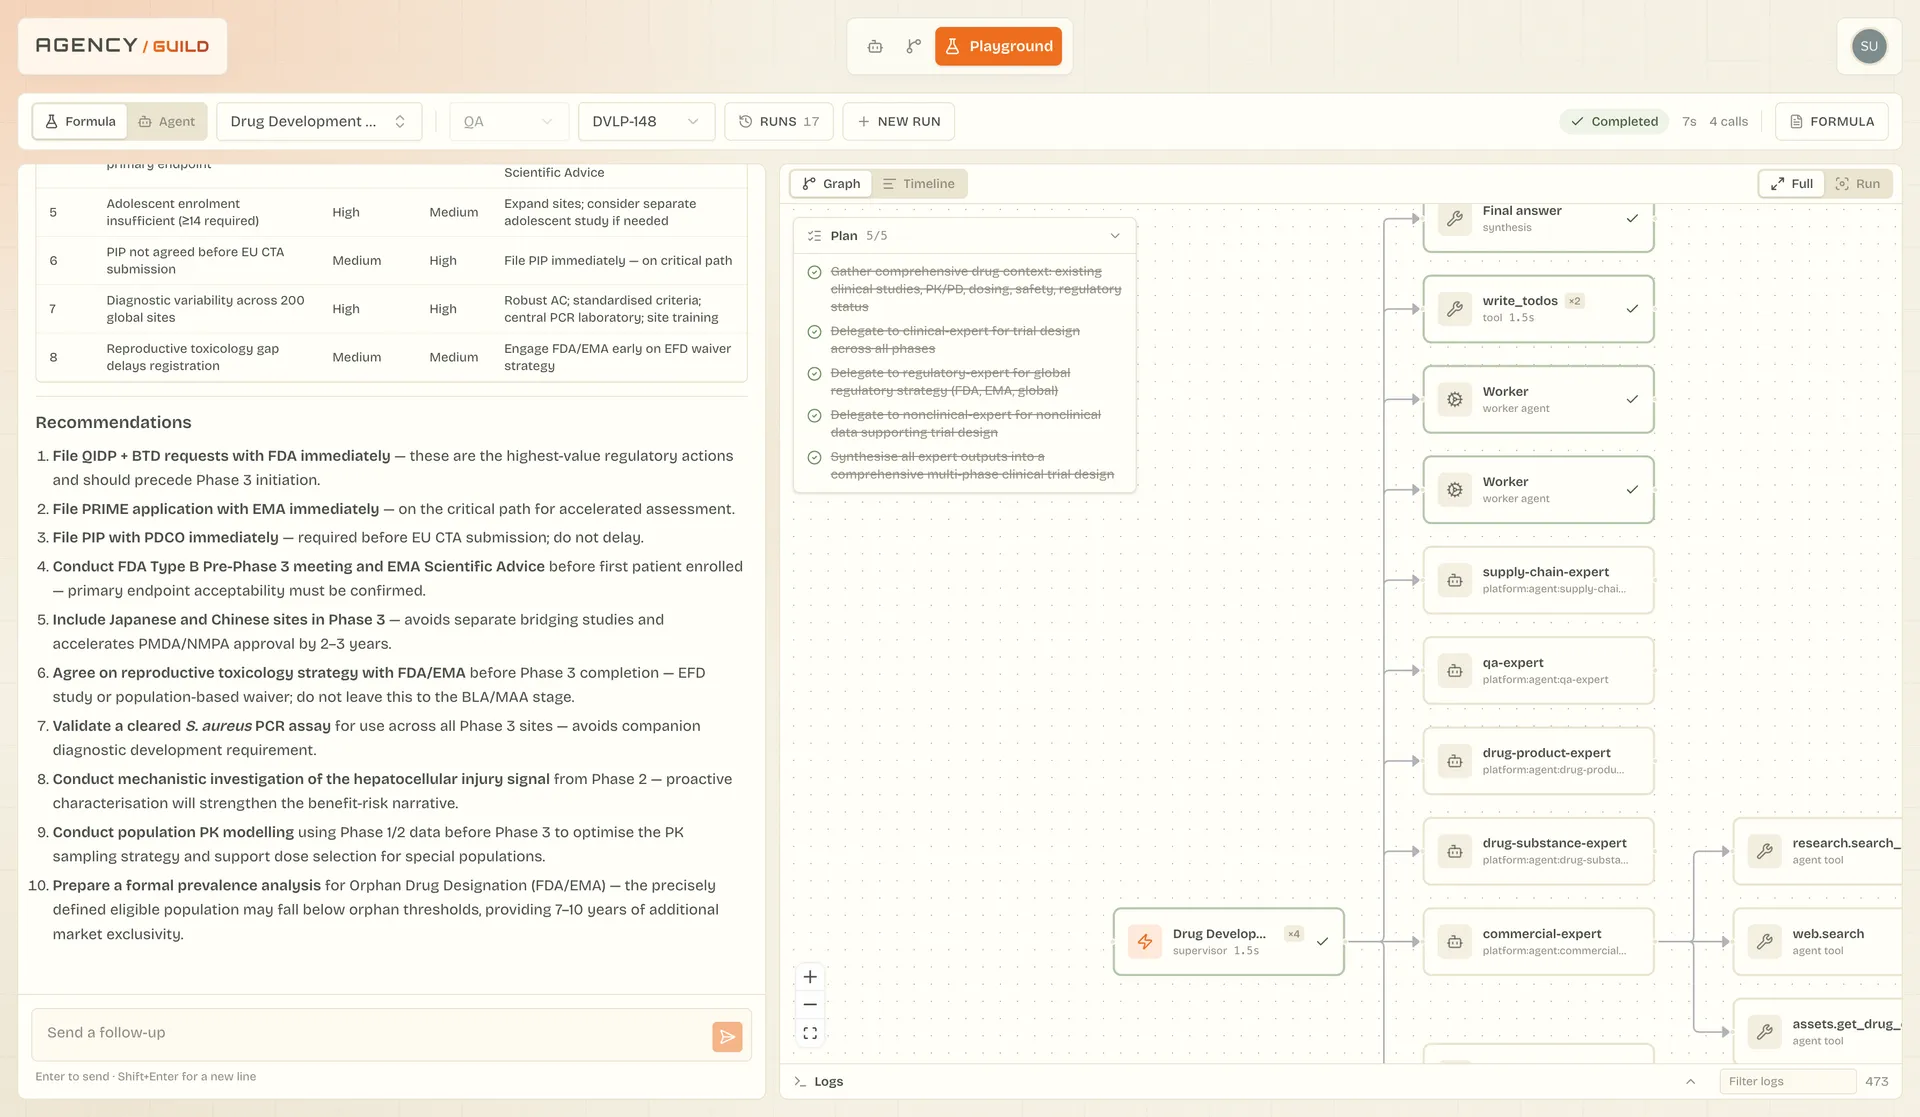The height and width of the screenshot is (1117, 1920).
Task: Toggle the Gather comprehensive drug context todo check
Action: 814,272
